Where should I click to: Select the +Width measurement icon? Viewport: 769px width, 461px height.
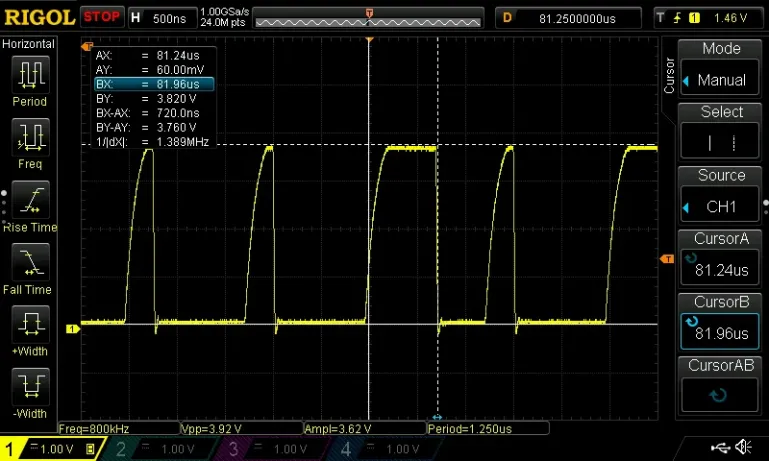tap(30, 324)
